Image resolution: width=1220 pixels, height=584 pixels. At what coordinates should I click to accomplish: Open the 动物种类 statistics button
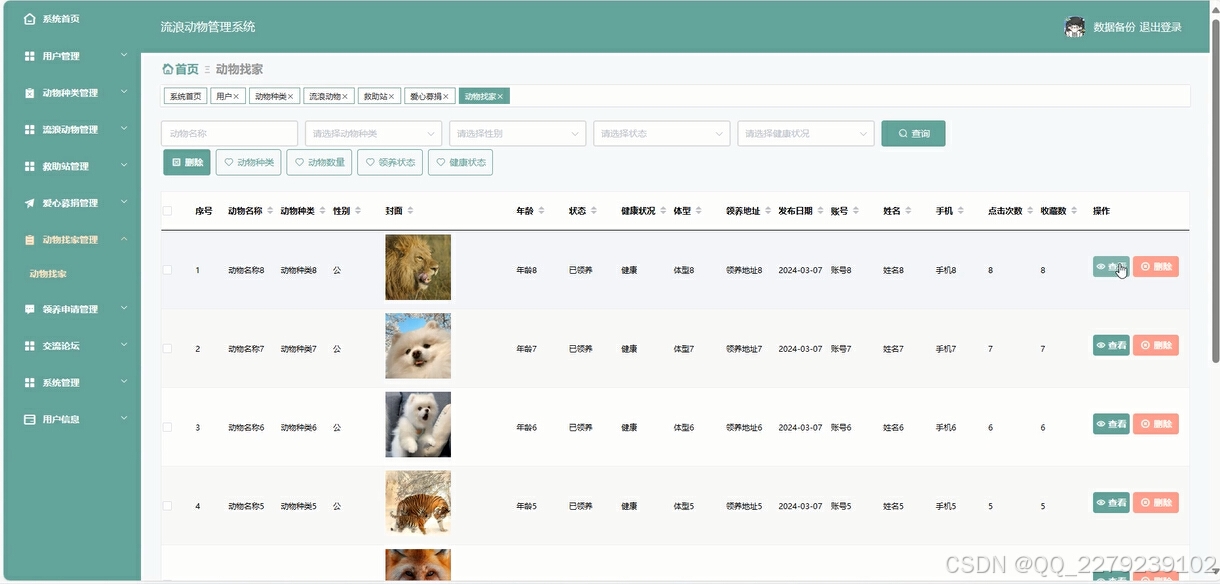coord(249,162)
